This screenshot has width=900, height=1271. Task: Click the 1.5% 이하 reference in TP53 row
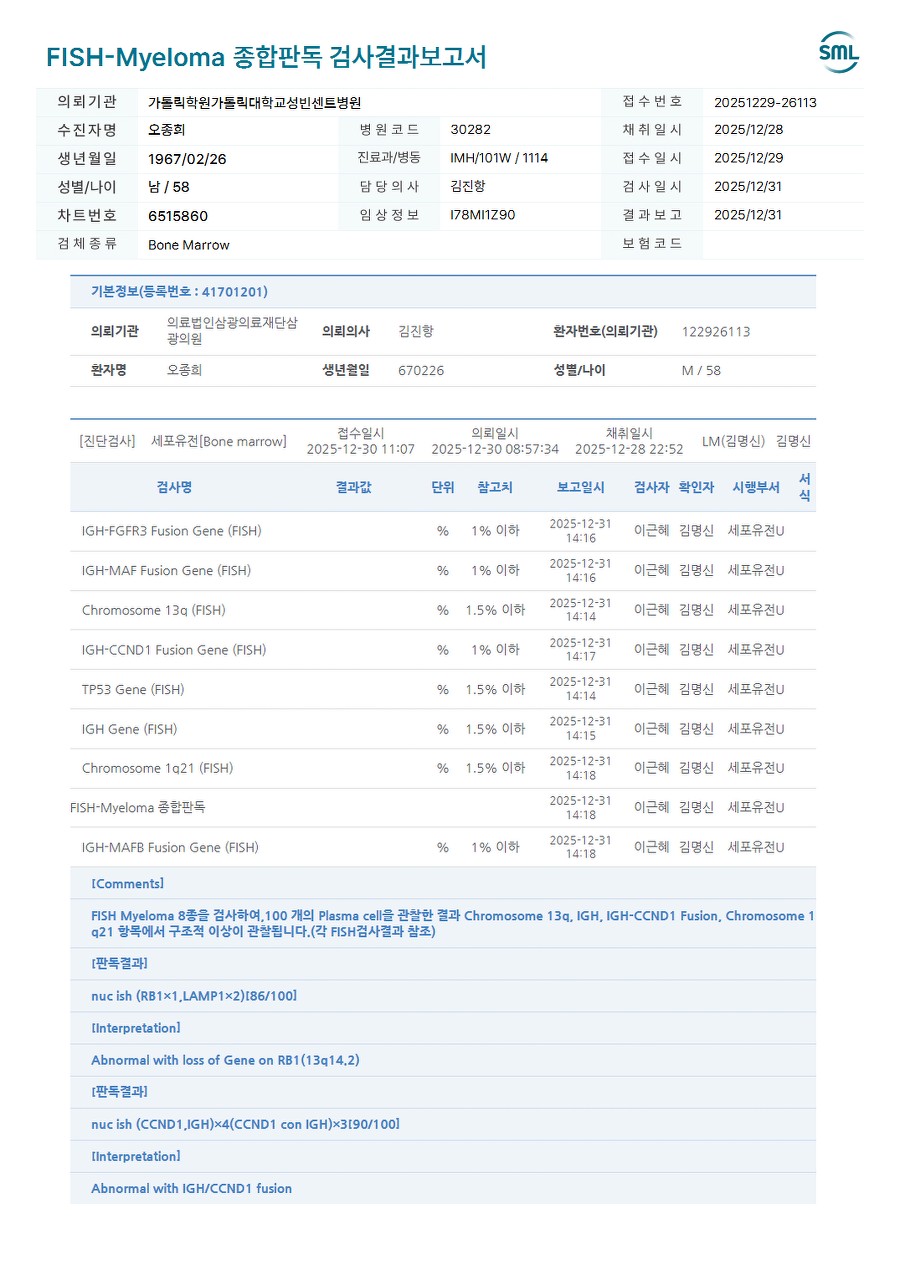[495, 690]
